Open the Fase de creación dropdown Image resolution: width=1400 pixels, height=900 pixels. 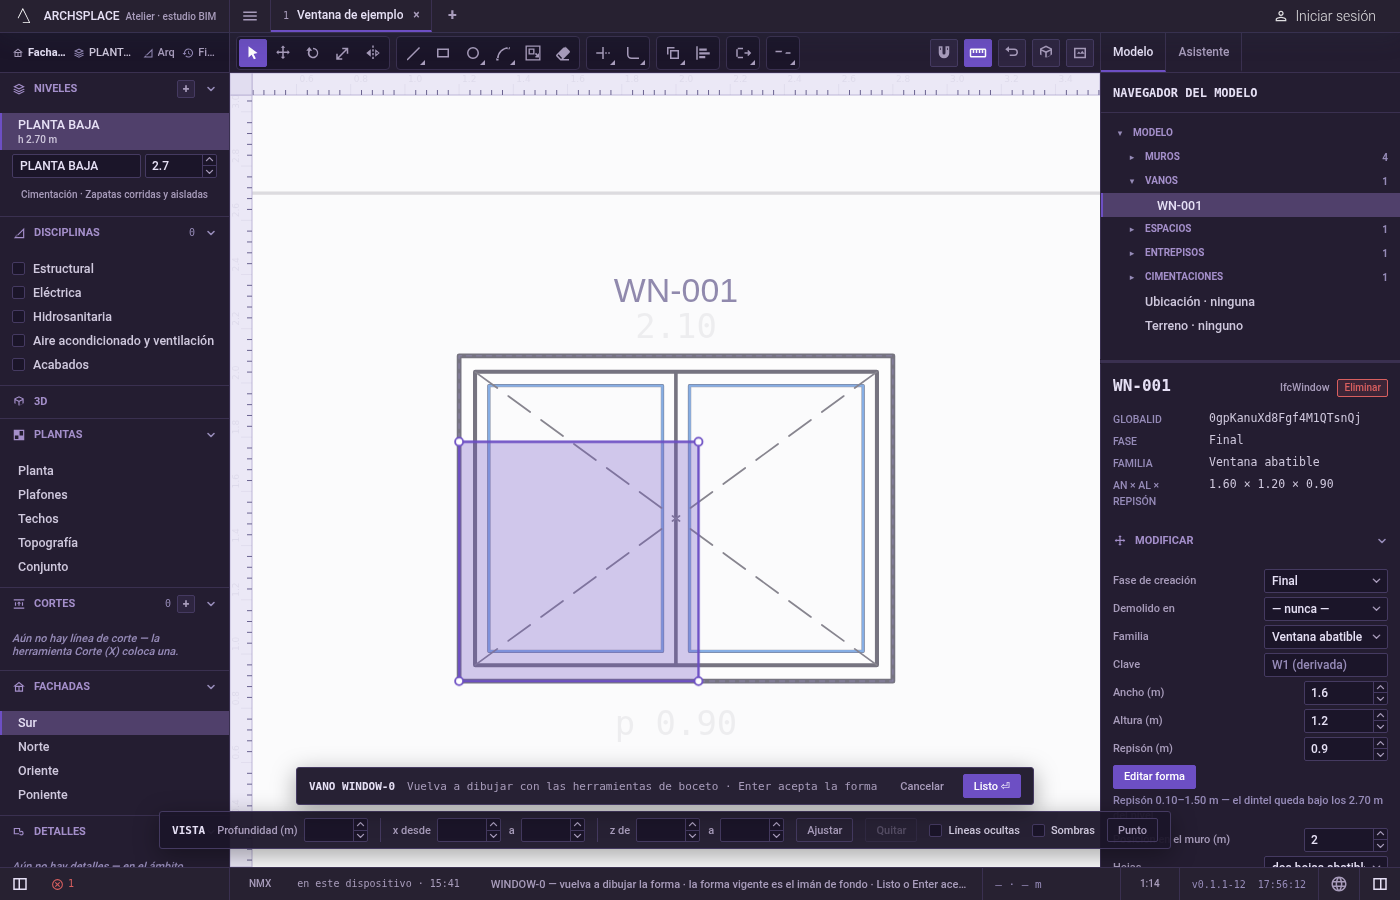1326,581
